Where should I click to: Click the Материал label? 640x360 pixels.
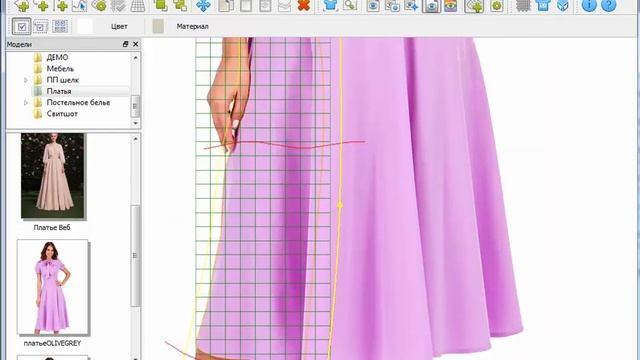tap(192, 27)
